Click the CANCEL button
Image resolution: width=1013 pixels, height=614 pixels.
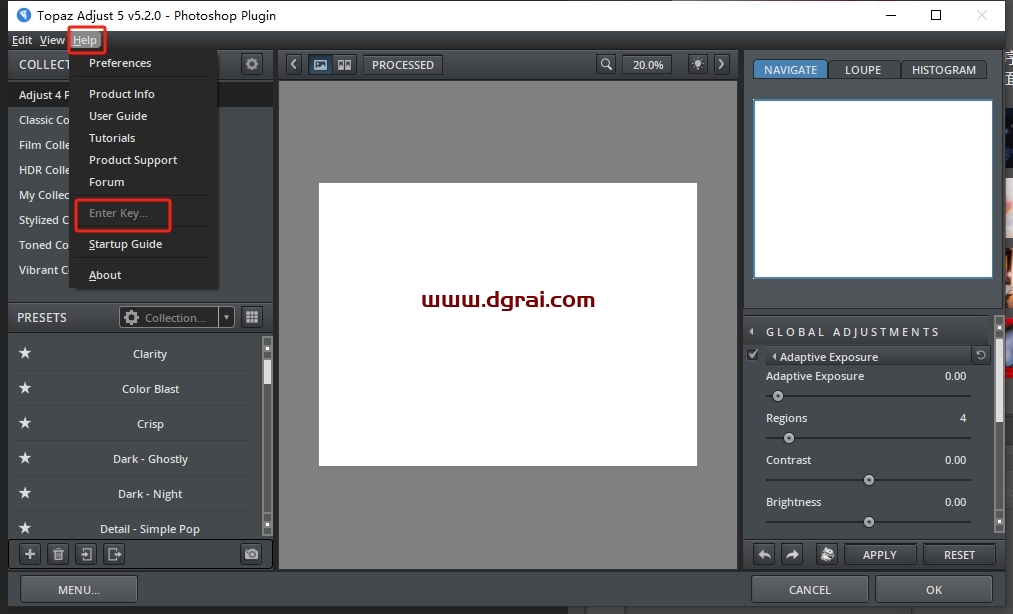click(x=809, y=589)
